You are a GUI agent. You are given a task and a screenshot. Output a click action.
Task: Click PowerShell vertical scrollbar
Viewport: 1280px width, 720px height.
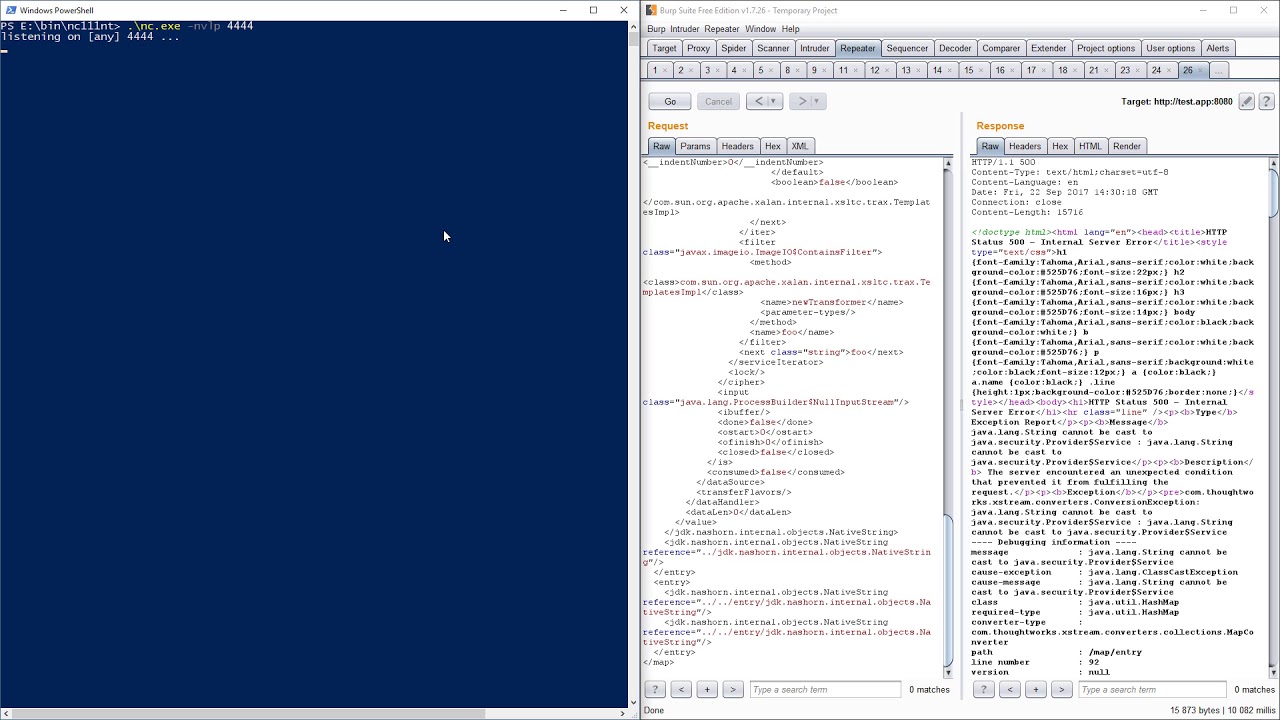coord(633,365)
